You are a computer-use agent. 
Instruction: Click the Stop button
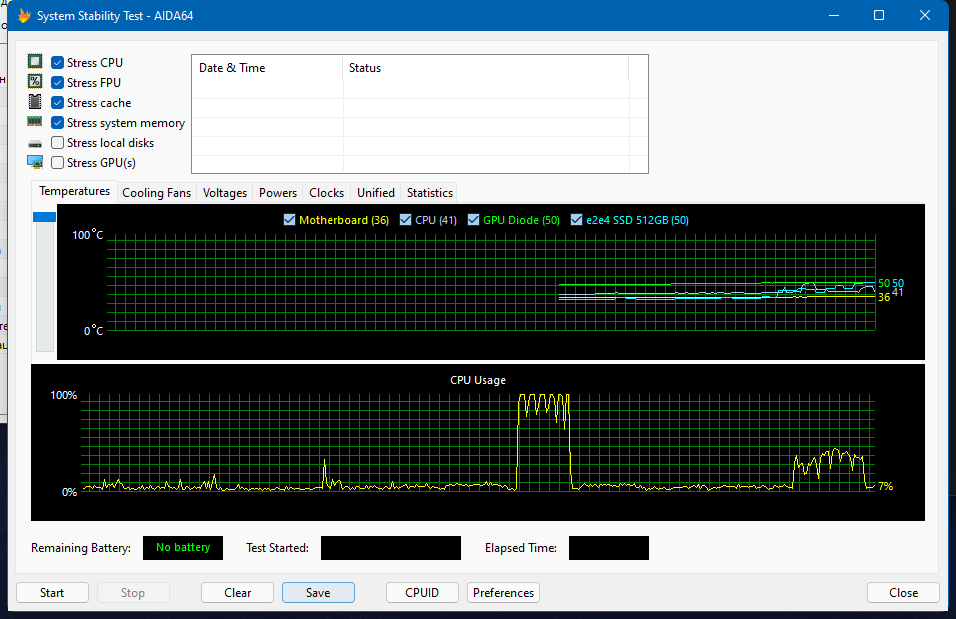(x=133, y=593)
